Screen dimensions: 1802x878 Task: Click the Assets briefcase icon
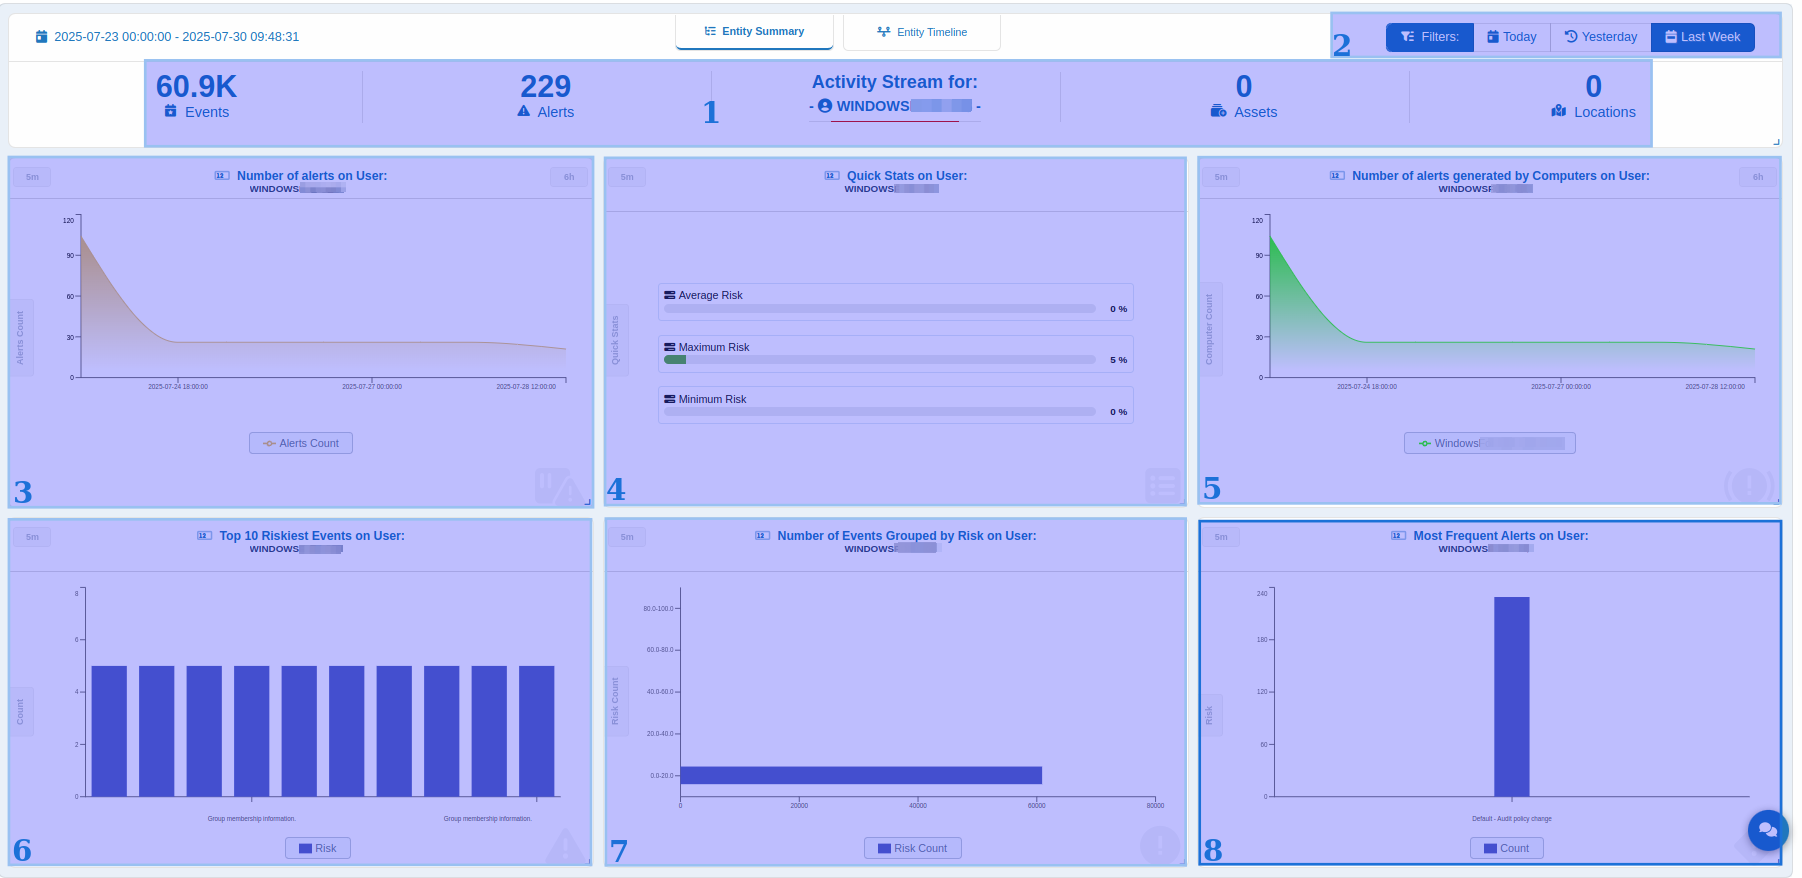1218,112
